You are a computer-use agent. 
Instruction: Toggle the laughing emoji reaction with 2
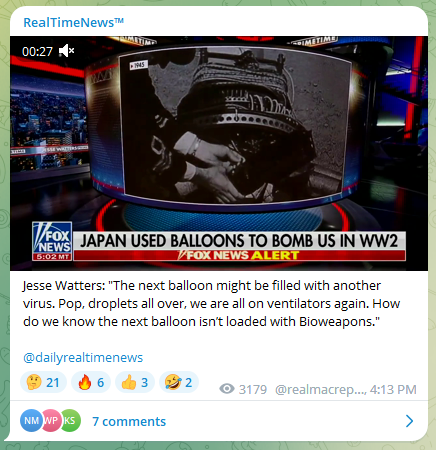[179, 382]
